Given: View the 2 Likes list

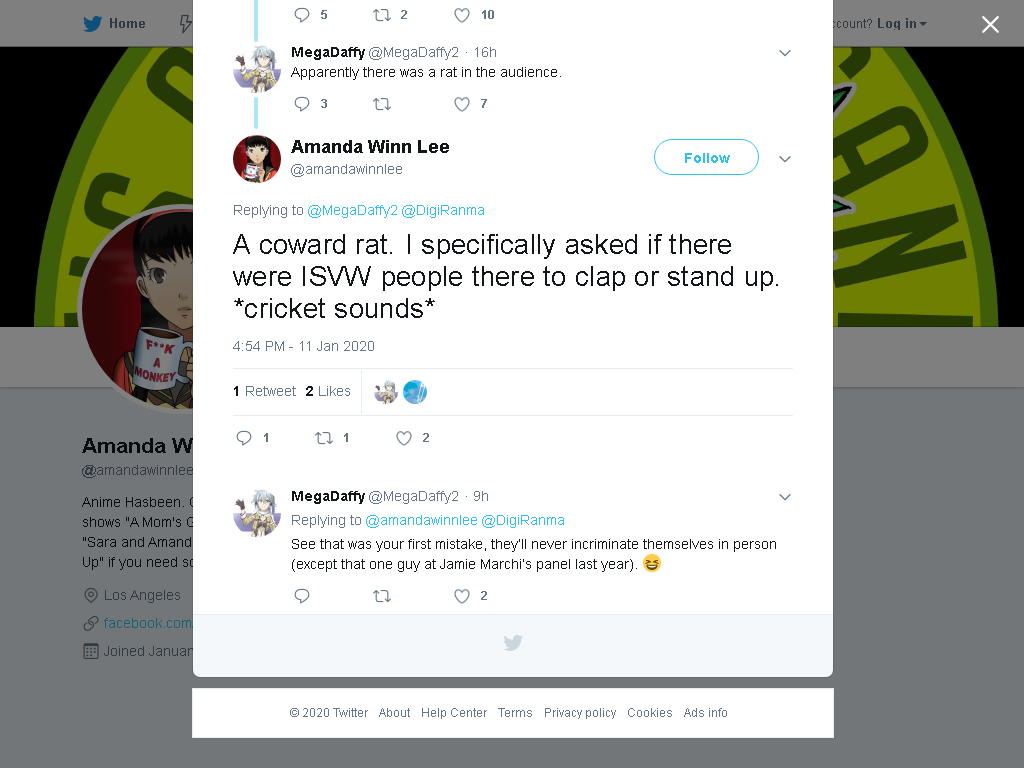Looking at the screenshot, I should point(328,391).
